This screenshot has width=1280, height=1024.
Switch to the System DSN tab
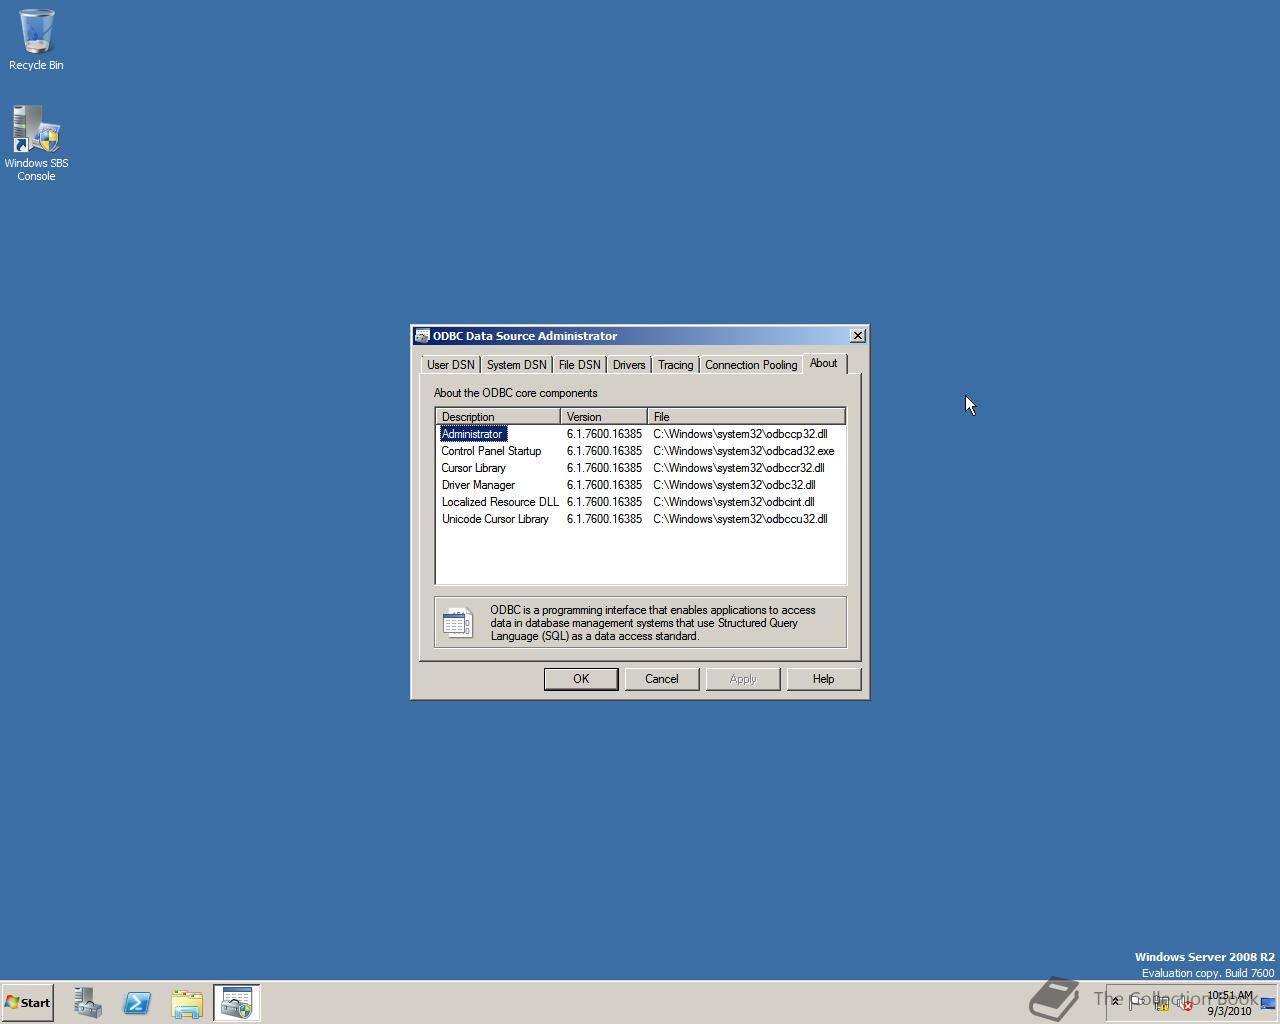pos(517,365)
